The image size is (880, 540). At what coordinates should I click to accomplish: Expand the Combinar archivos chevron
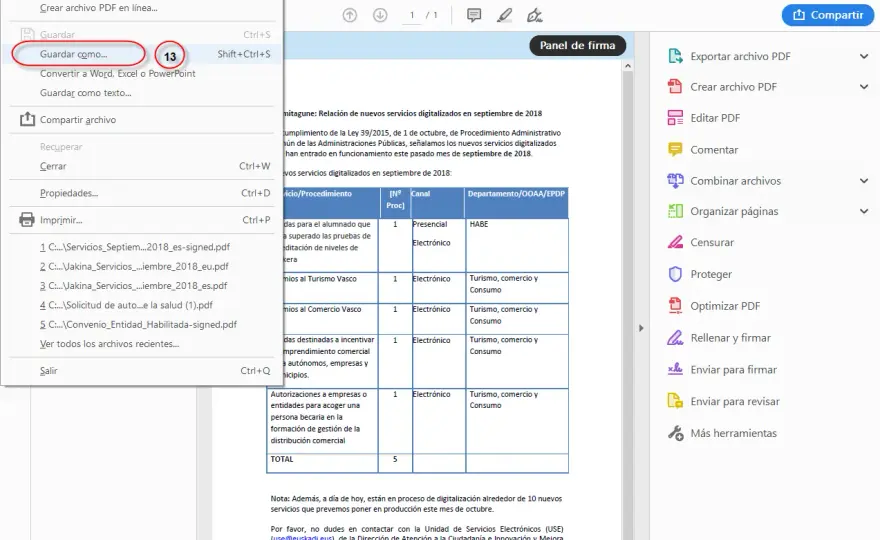coord(864,181)
